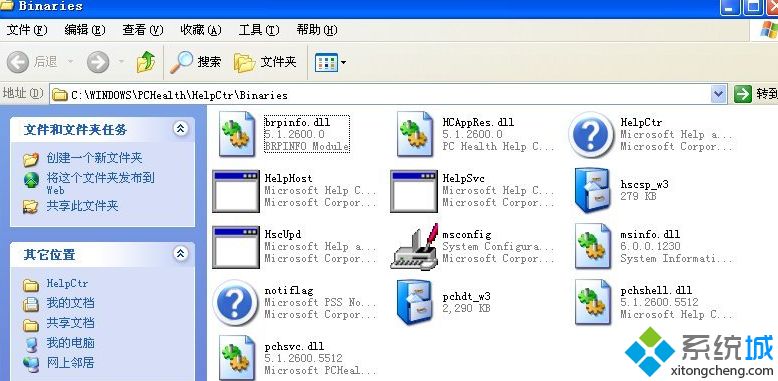Click the hscsp_w3 file name text
The image size is (778, 381).
click(645, 184)
